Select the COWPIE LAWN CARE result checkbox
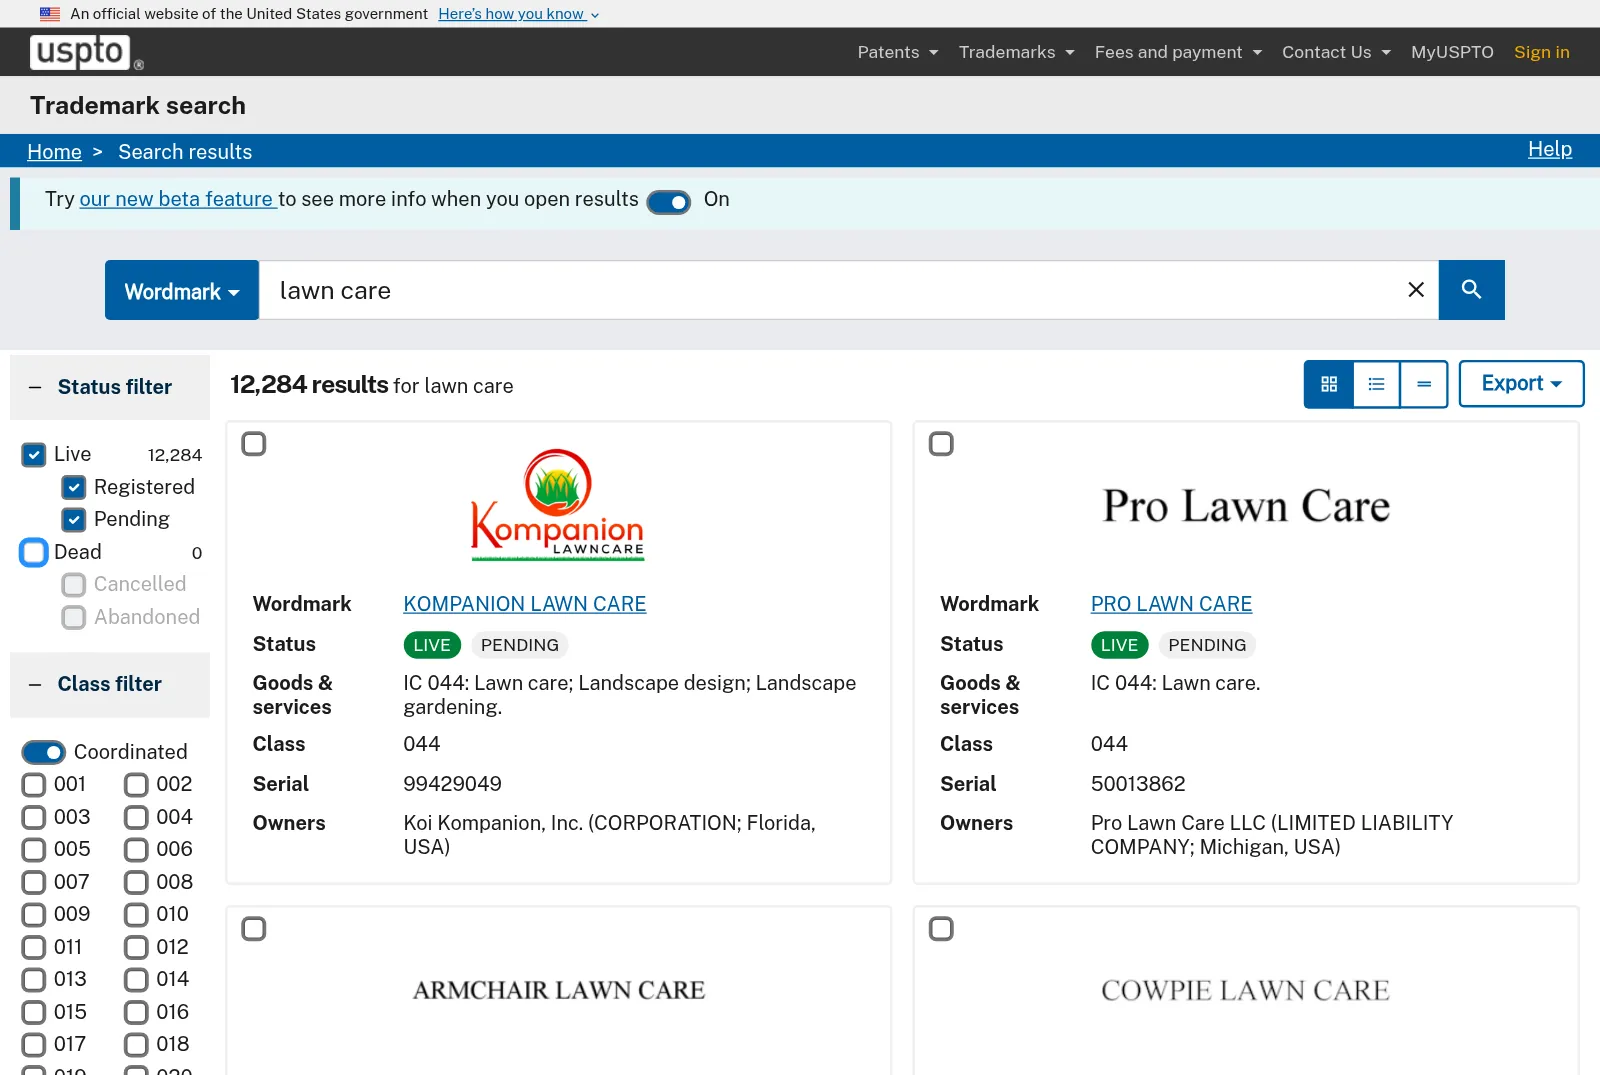Viewport: 1600px width, 1075px height. click(941, 929)
